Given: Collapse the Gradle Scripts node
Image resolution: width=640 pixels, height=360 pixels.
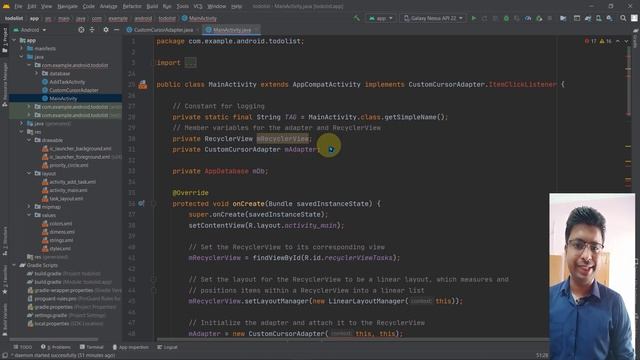Looking at the screenshot, I should tap(14, 265).
